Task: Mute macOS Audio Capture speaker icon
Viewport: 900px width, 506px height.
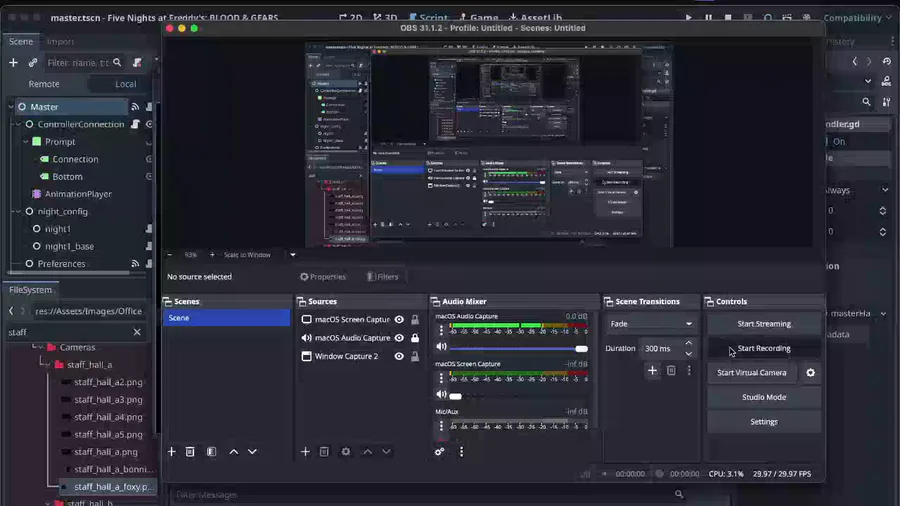Action: 441,347
